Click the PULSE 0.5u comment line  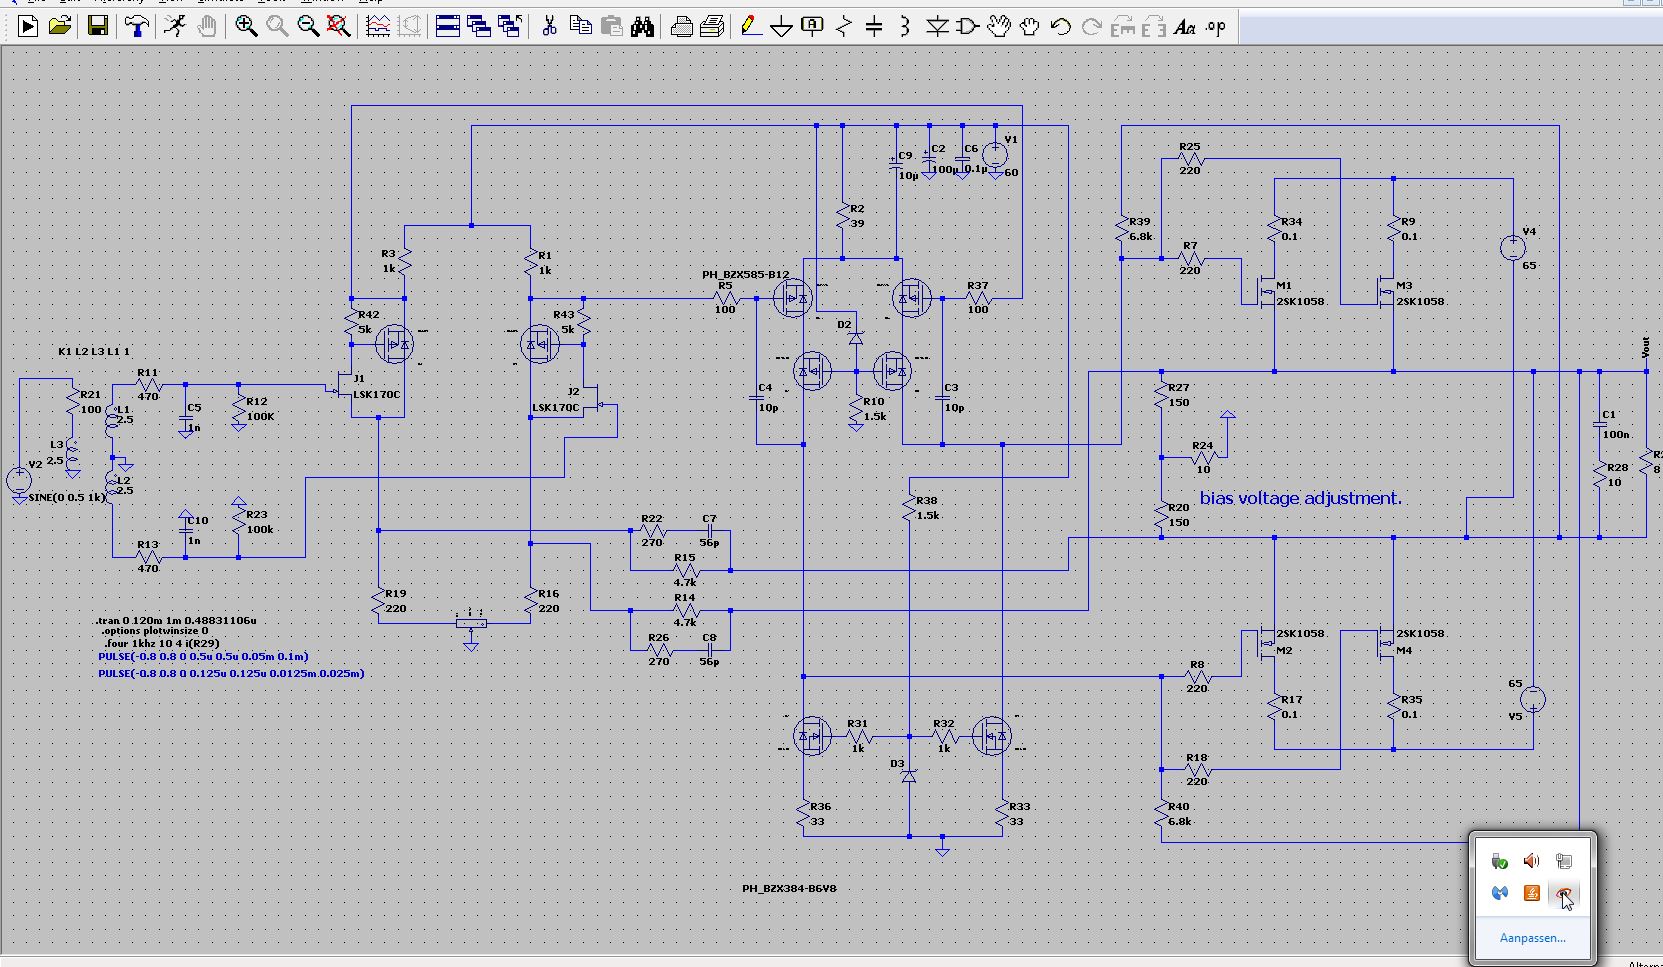click(203, 657)
